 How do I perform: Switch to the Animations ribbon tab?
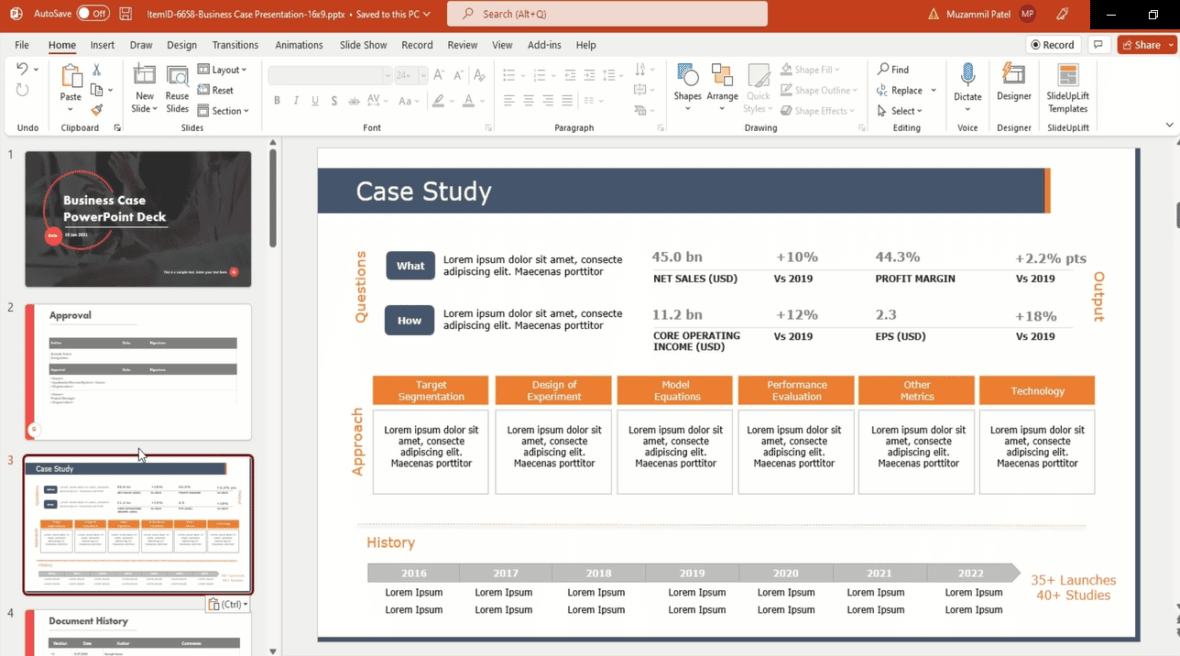tap(299, 44)
